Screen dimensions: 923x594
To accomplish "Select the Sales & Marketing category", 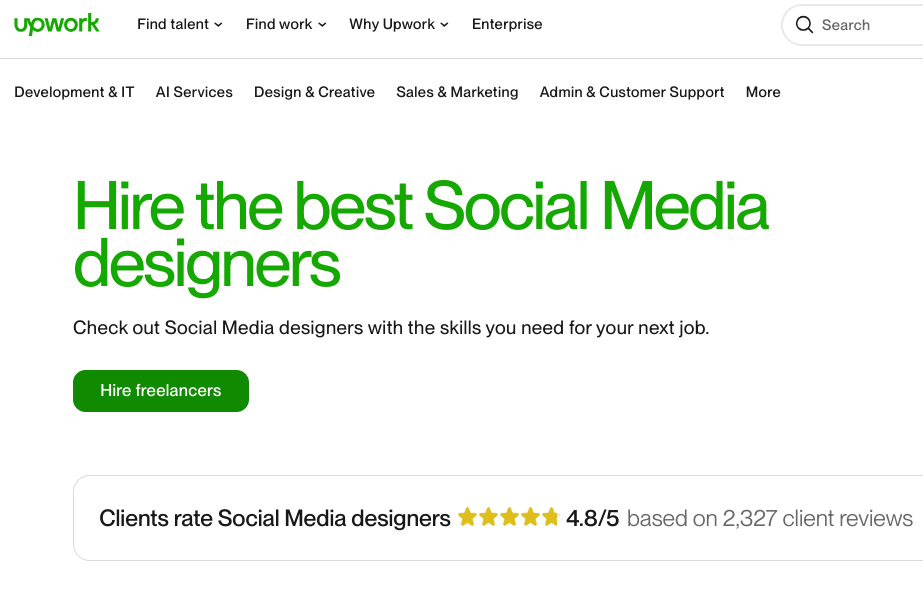I will pyautogui.click(x=457, y=92).
